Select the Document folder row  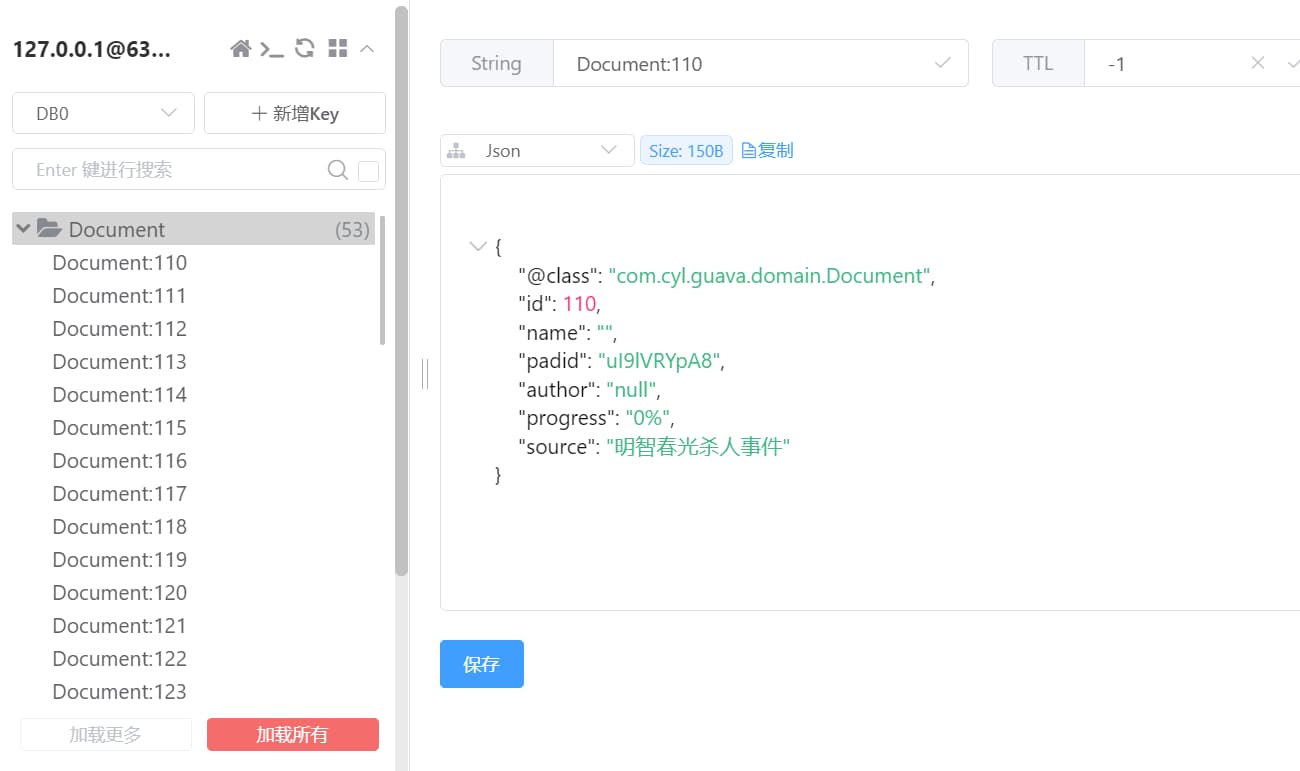(194, 229)
